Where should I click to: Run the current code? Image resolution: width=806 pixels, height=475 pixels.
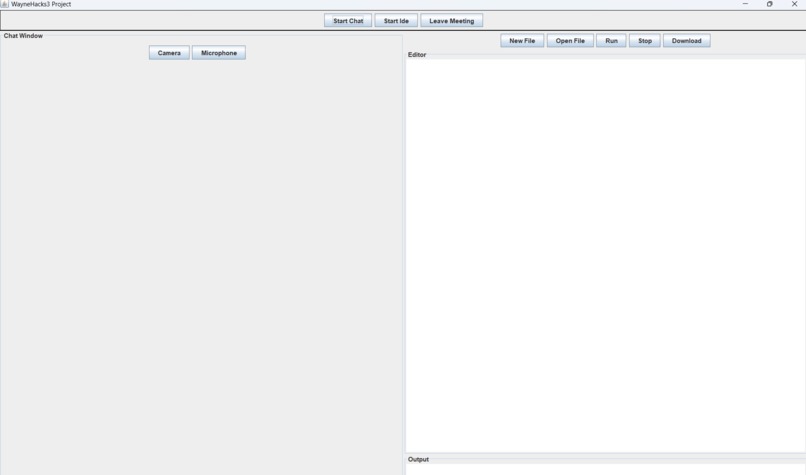(x=611, y=41)
